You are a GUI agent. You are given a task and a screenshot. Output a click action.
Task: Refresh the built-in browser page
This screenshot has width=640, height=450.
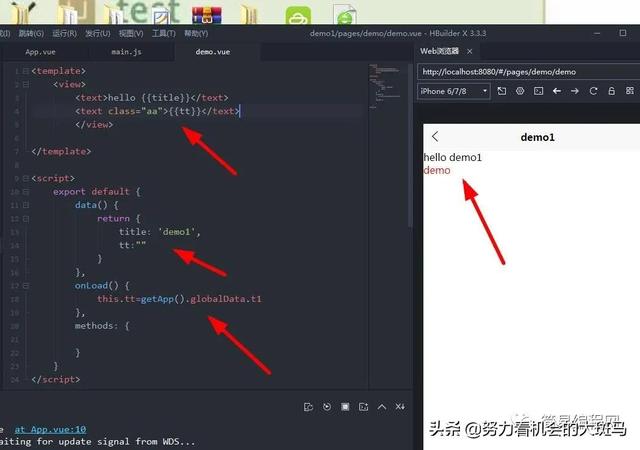coord(593,91)
